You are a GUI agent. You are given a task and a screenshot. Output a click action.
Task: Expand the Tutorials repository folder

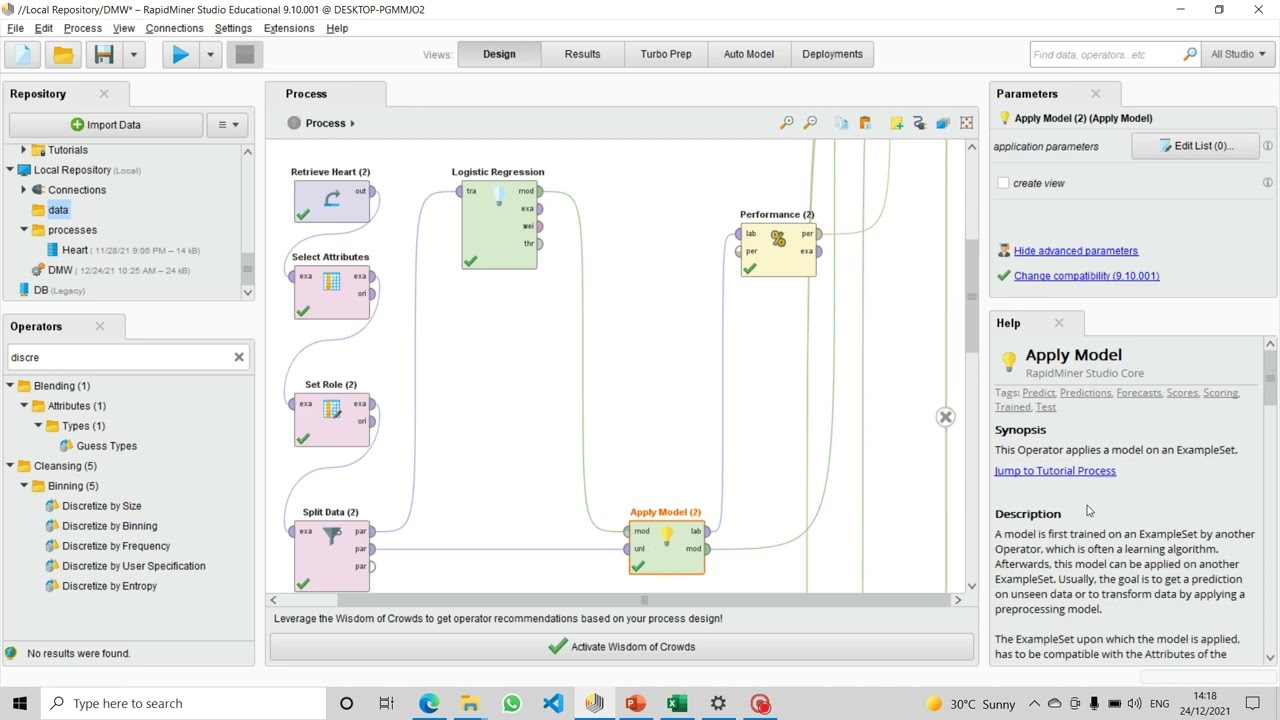click(23, 150)
